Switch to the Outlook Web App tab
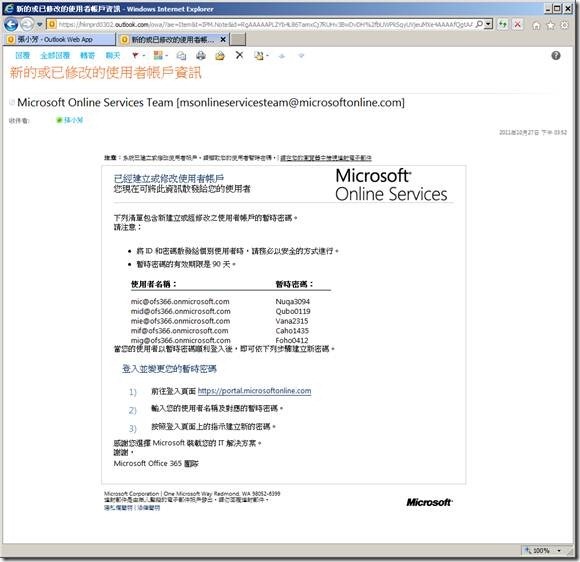Viewport: 580px width, 562px height. [x=60, y=39]
